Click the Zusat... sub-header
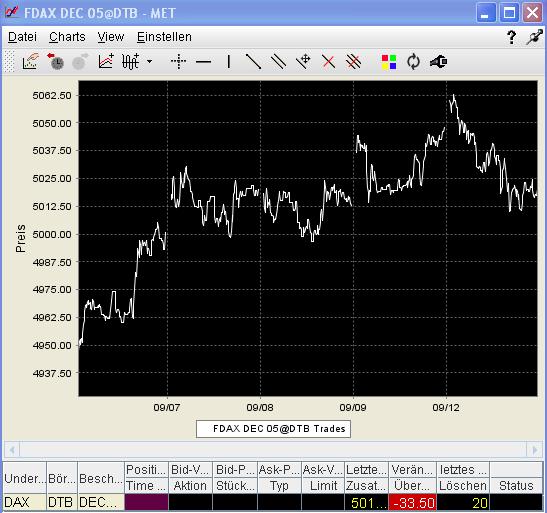 pyautogui.click(x=366, y=485)
